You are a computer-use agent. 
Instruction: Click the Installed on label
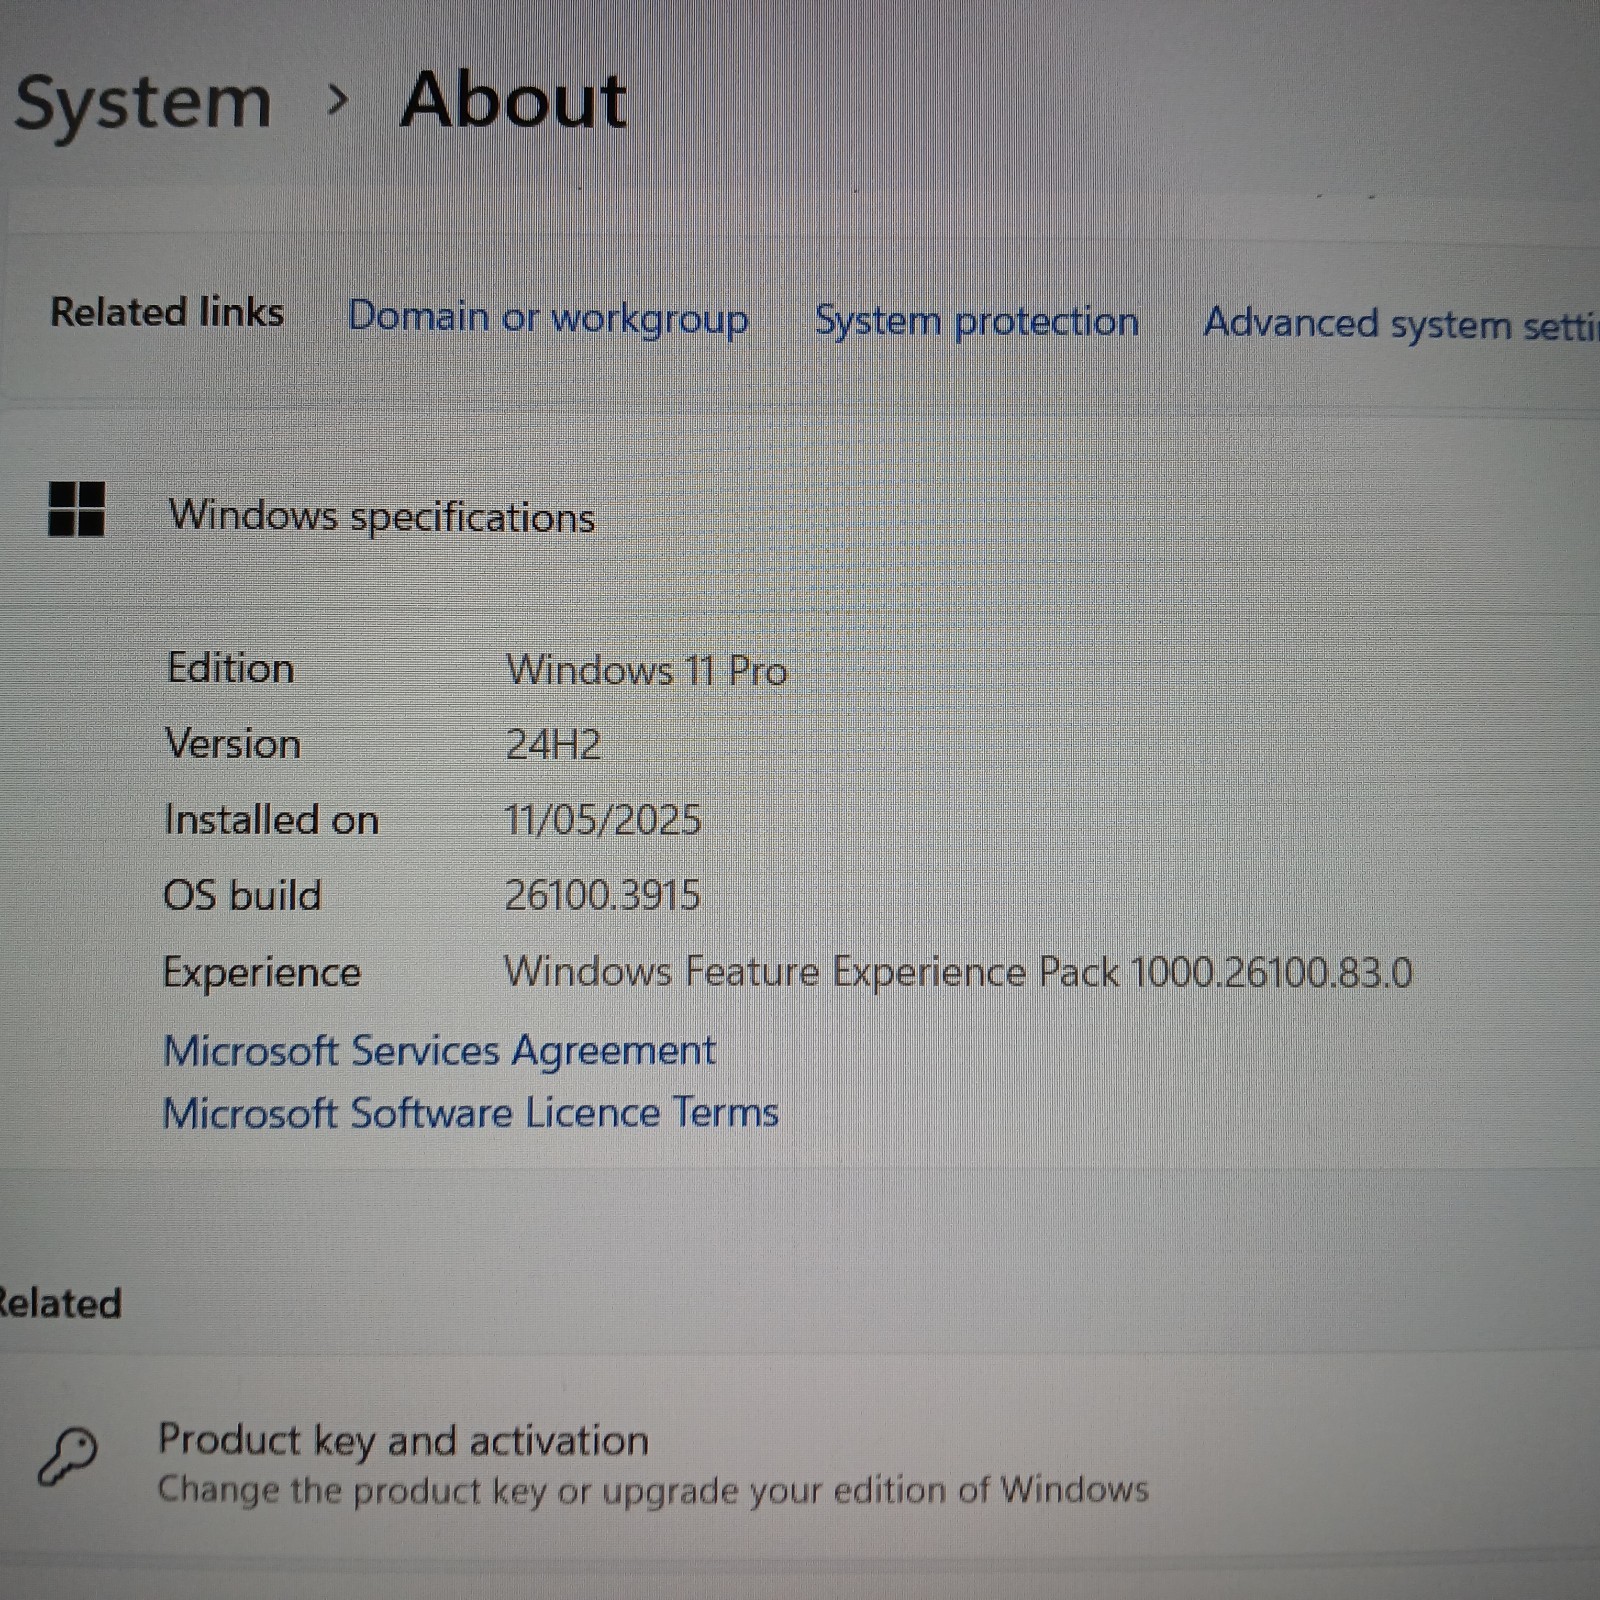[x=271, y=820]
